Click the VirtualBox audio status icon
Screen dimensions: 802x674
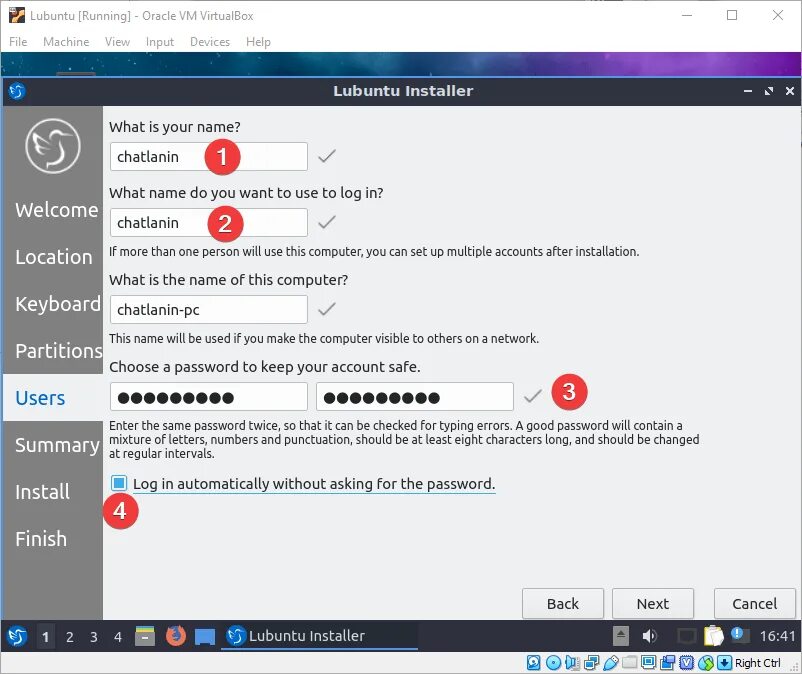572,663
